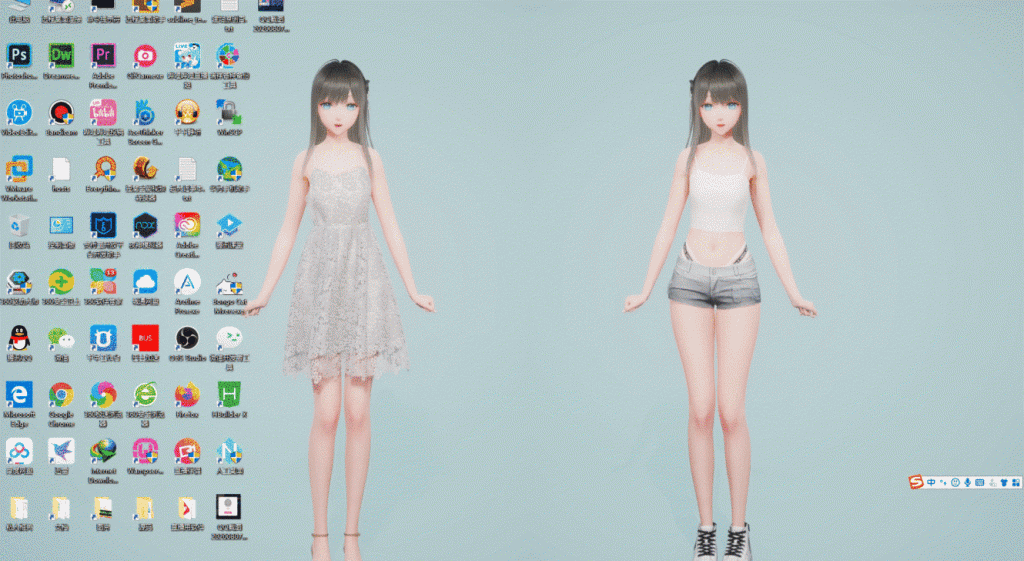This screenshot has width=1024, height=561.
Task: Select the Nox emulator shortcut
Action: pos(145,225)
